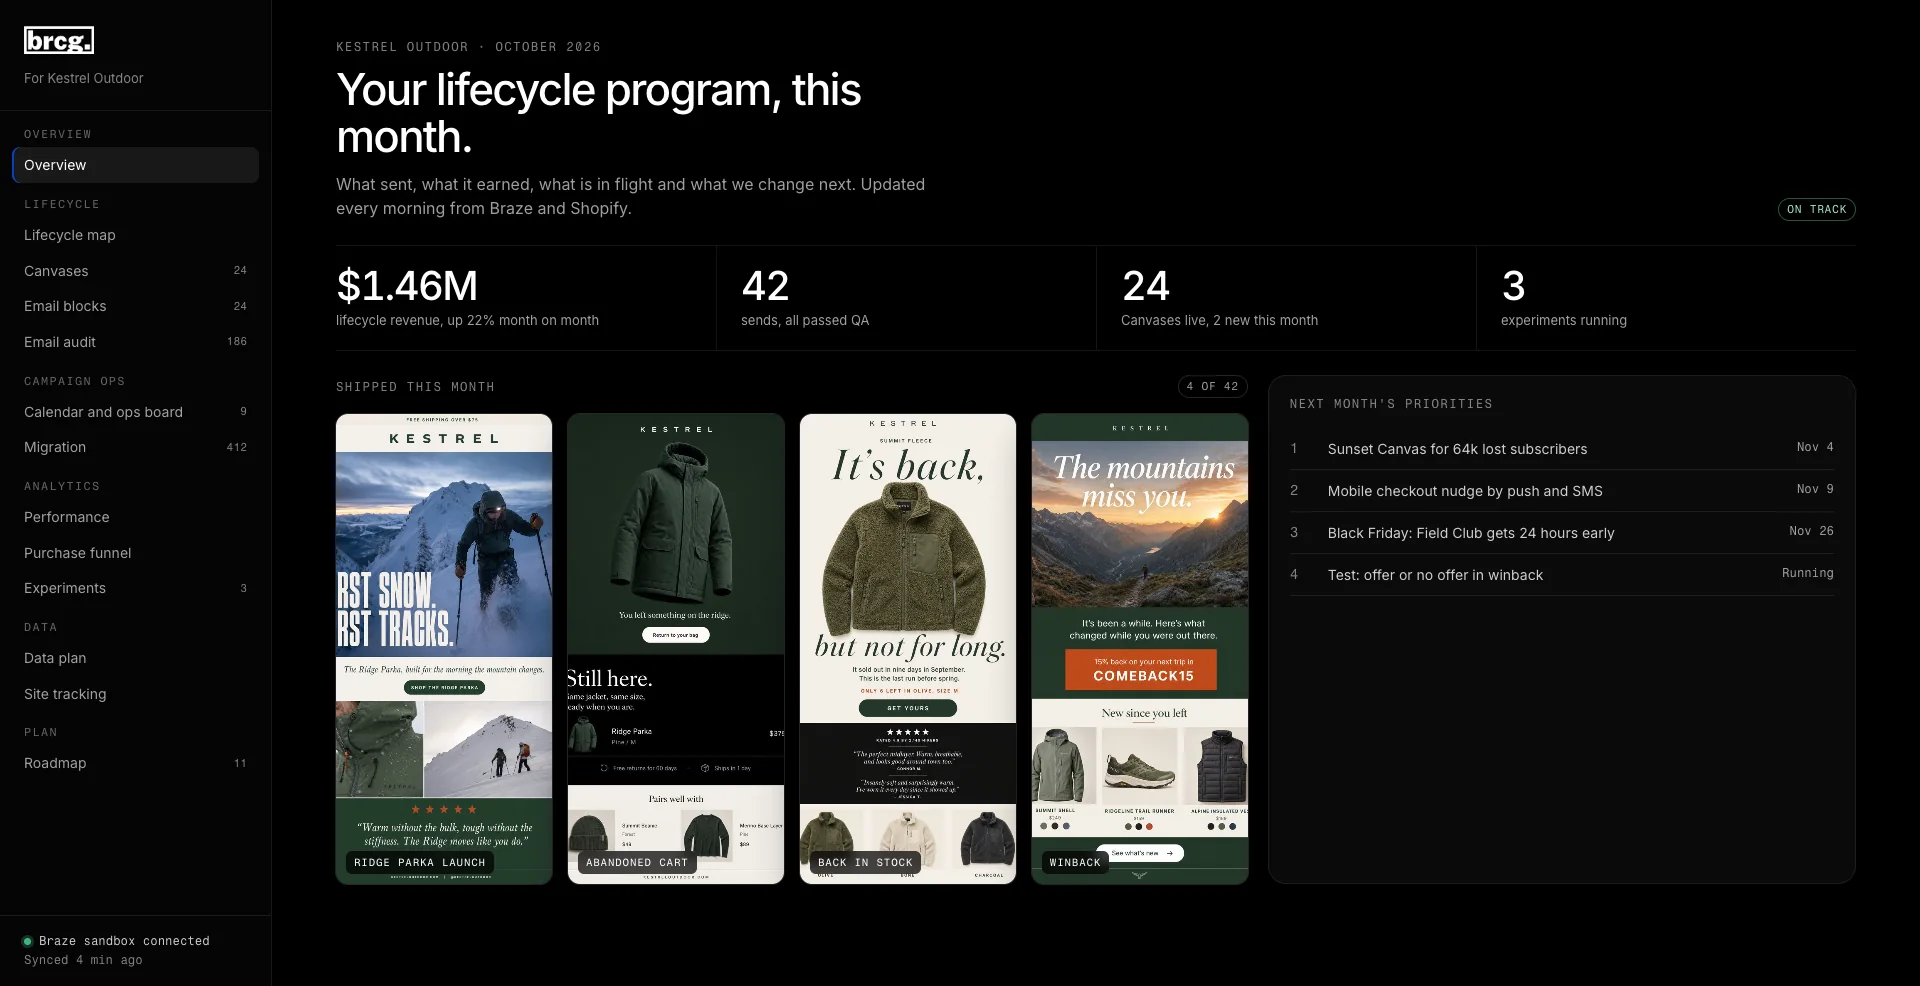This screenshot has height=986, width=1920.
Task: Click the ABANDONED CART tag label
Action: (637, 862)
